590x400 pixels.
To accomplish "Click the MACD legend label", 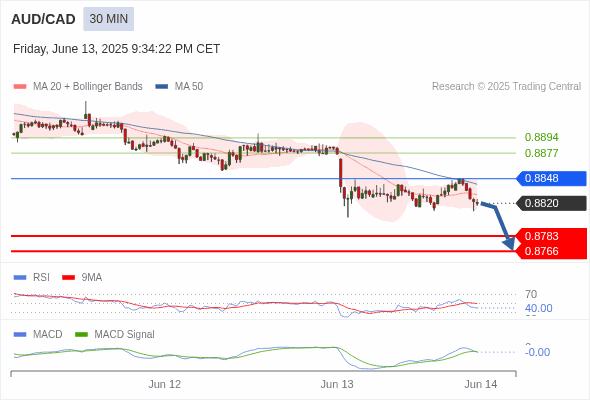I will coord(47,334).
